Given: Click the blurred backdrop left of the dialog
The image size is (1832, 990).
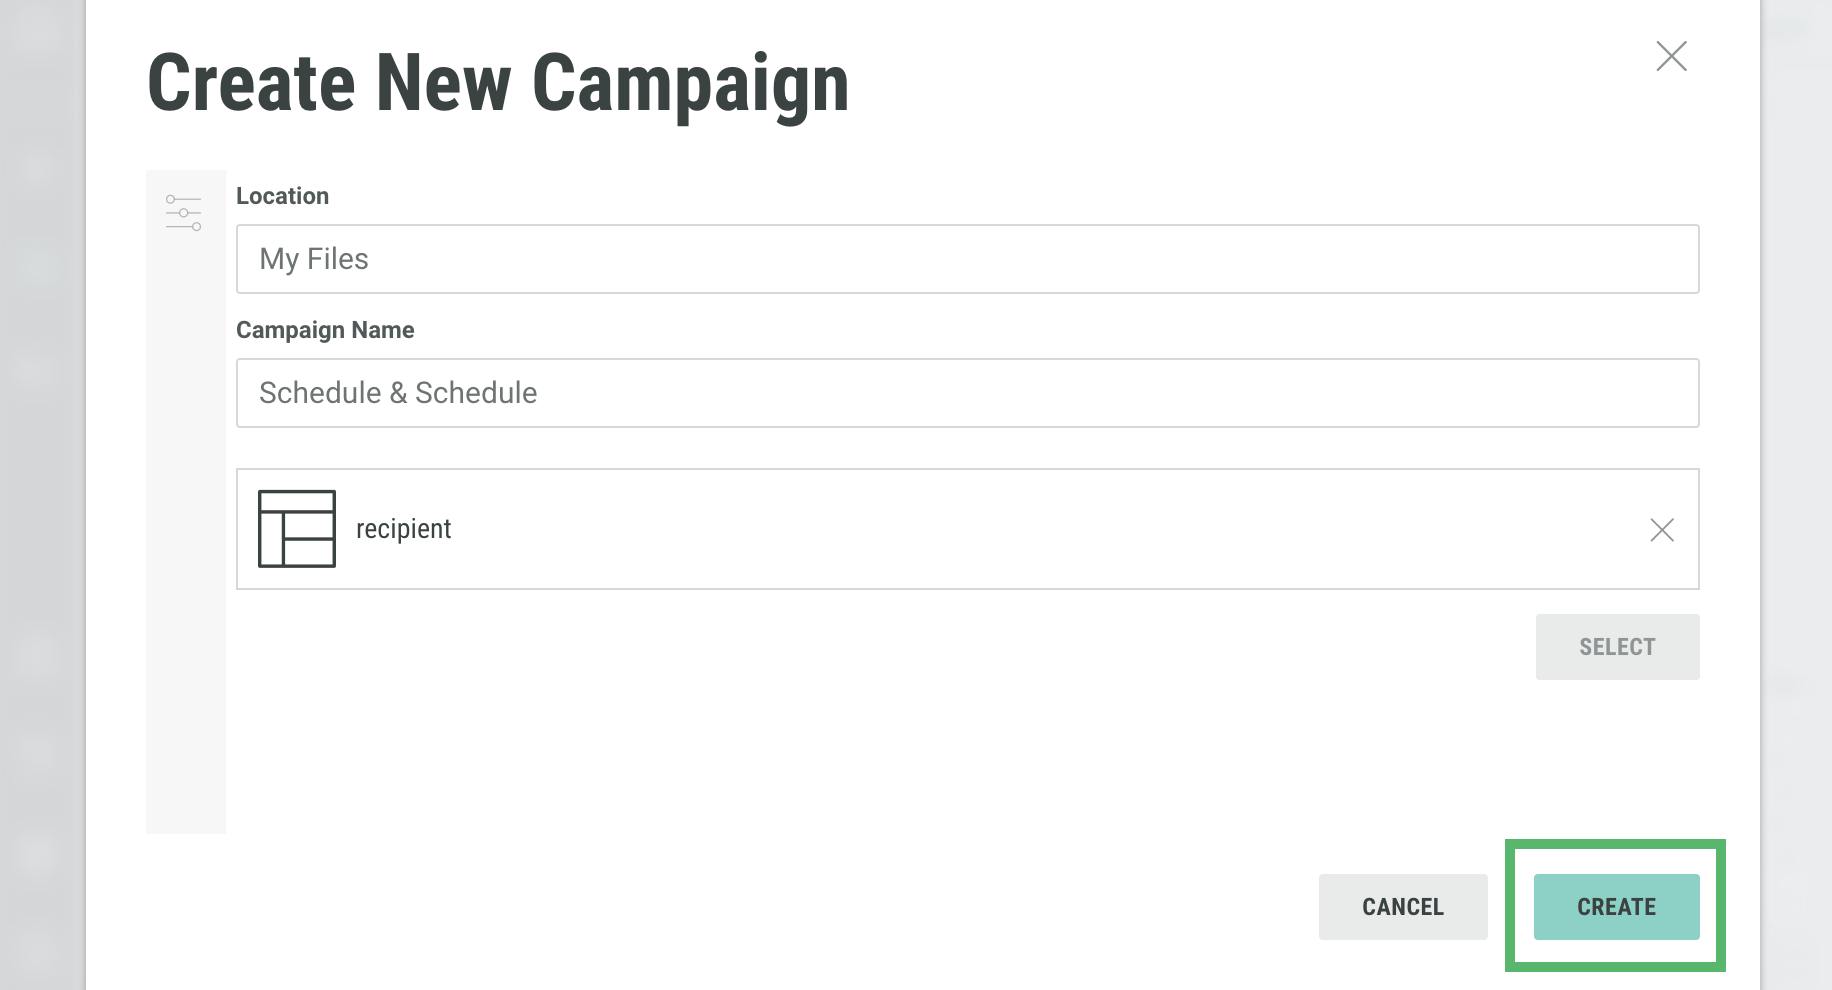Looking at the screenshot, I should tap(40, 500).
